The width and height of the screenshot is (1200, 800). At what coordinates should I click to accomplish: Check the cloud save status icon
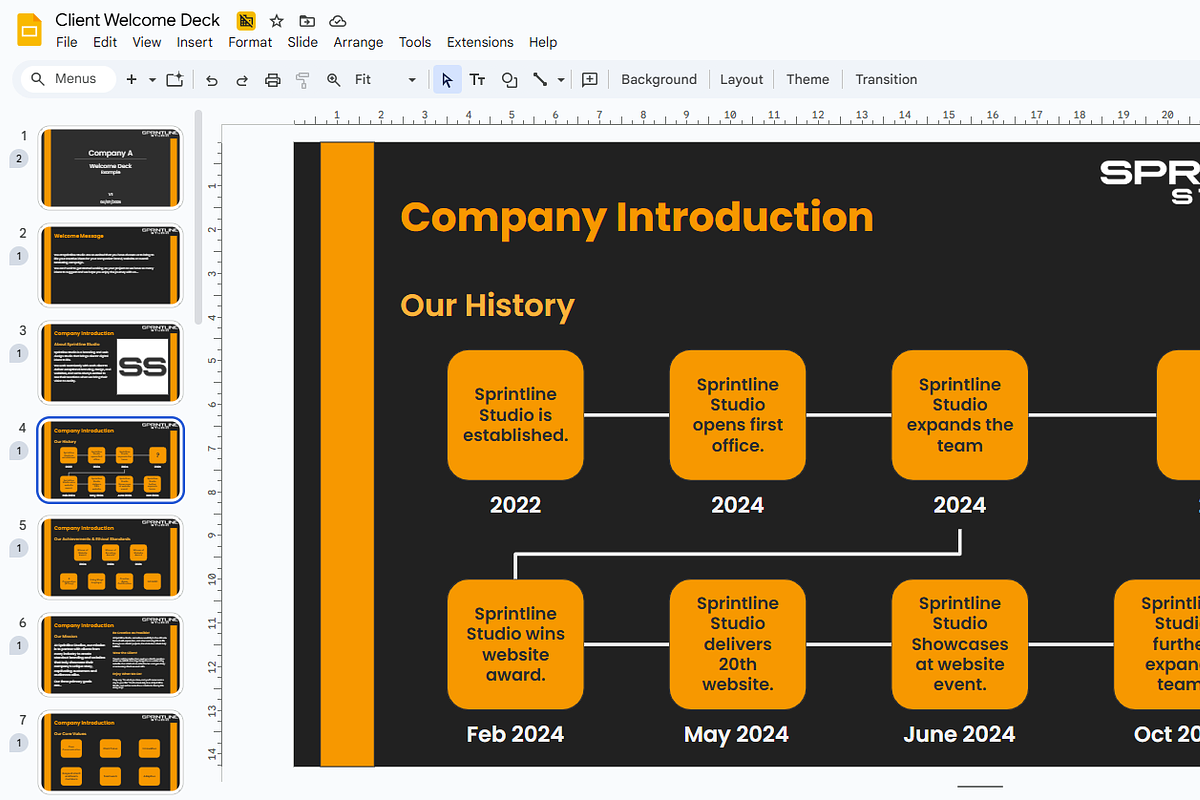338,21
